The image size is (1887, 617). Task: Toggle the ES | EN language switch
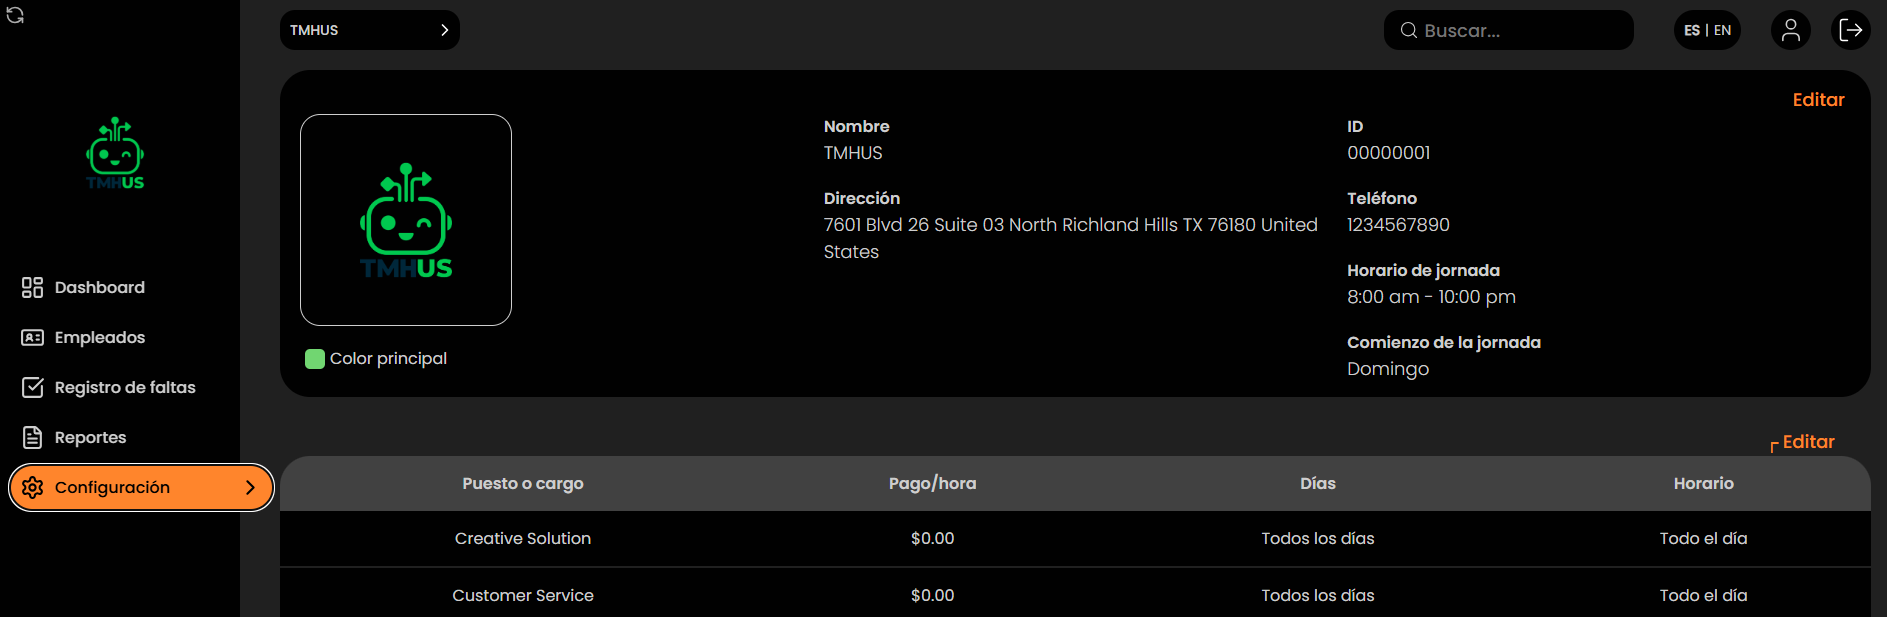(1707, 30)
